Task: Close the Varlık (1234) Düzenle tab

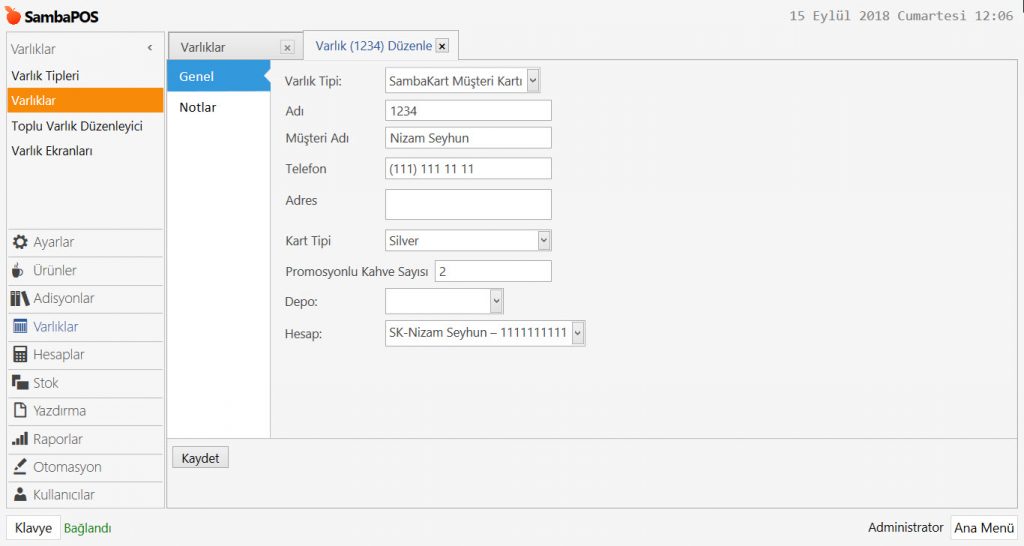Action: 442,46
